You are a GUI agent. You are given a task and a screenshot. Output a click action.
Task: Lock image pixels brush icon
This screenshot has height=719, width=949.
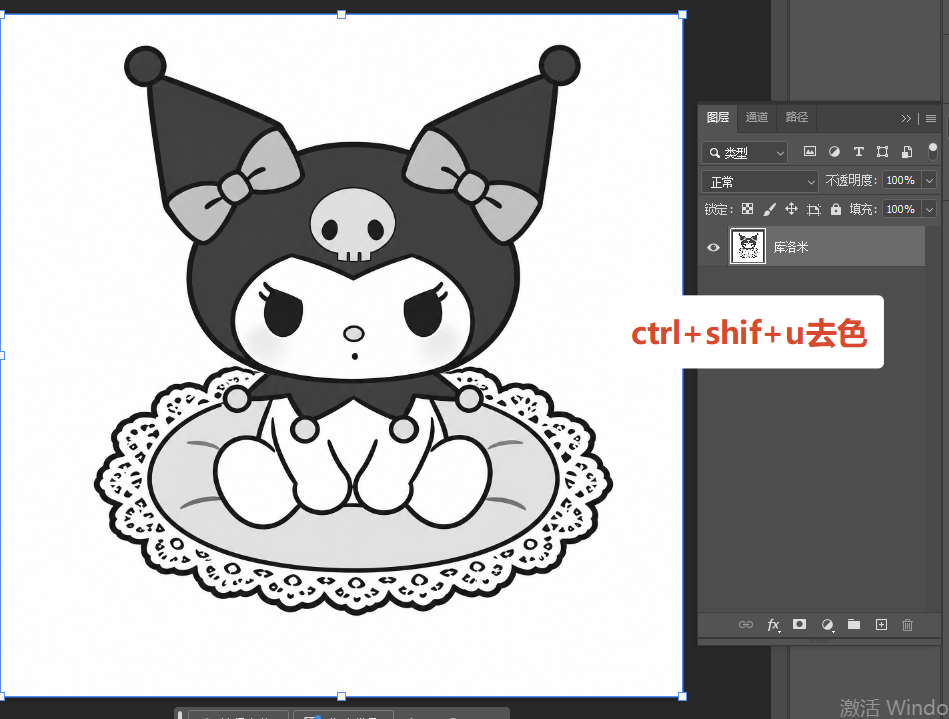769,209
